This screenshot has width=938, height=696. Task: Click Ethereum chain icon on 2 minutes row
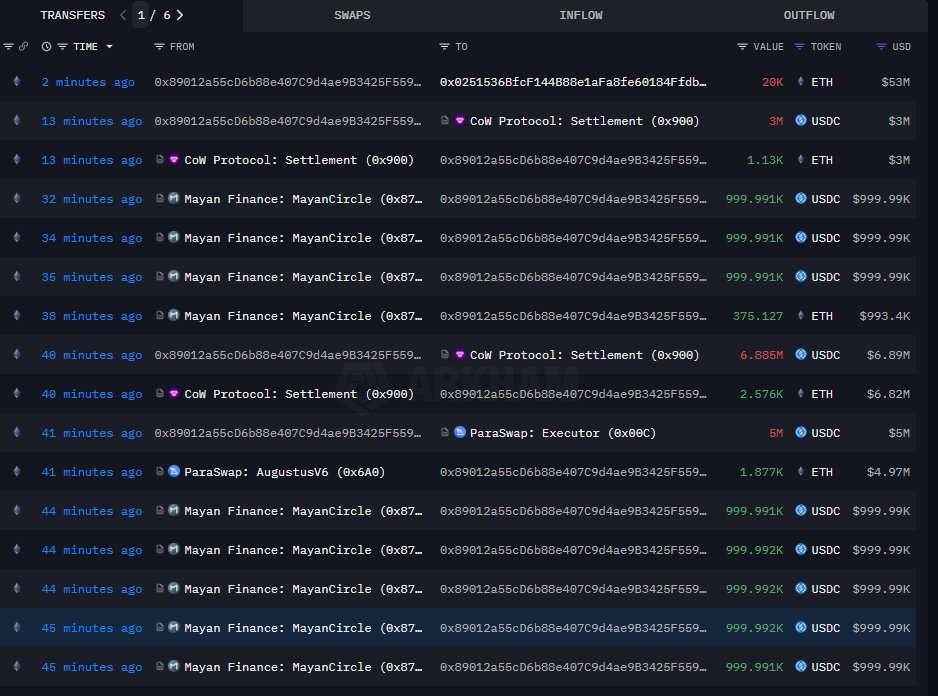tap(17, 81)
